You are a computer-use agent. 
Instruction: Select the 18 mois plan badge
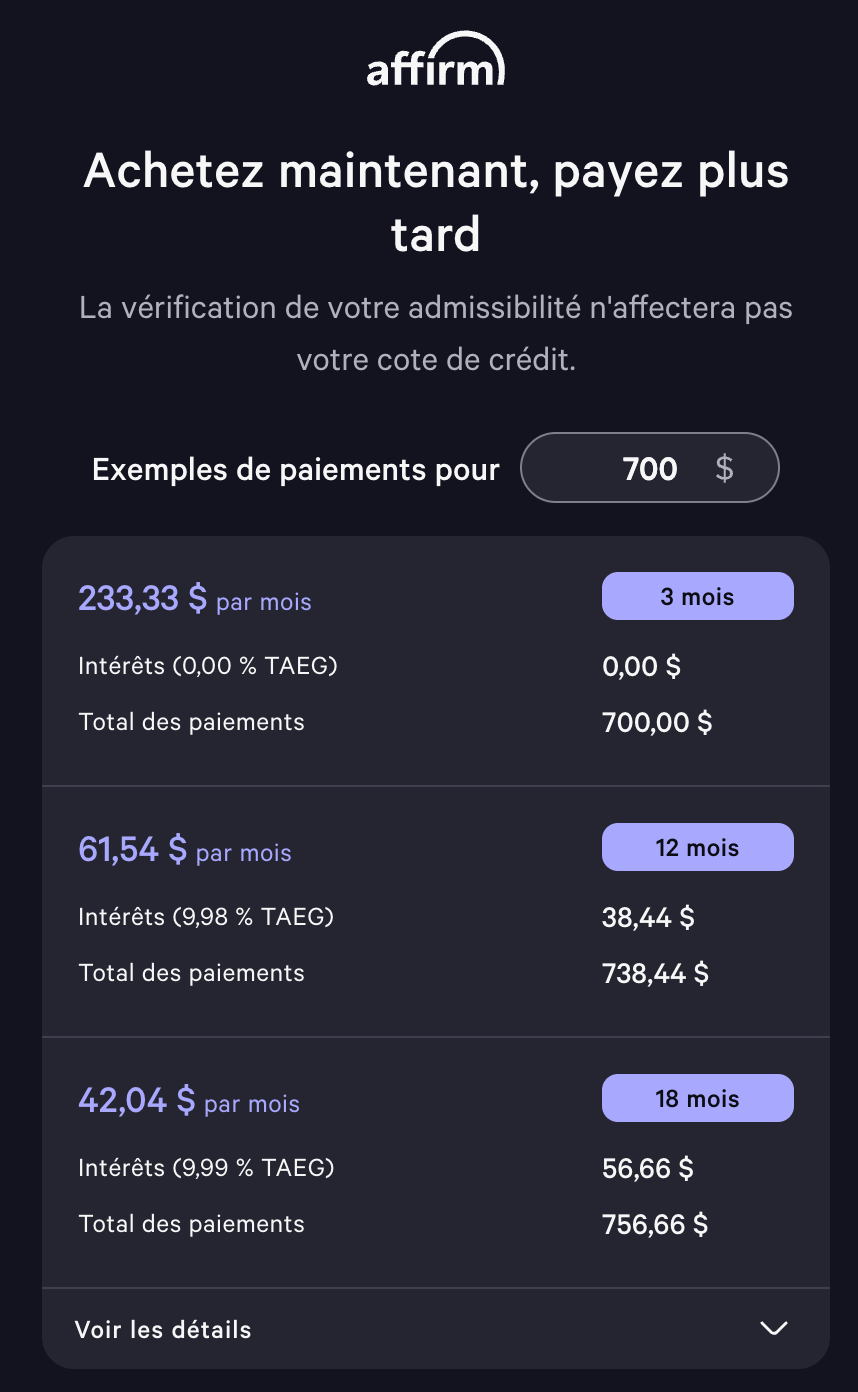697,1098
